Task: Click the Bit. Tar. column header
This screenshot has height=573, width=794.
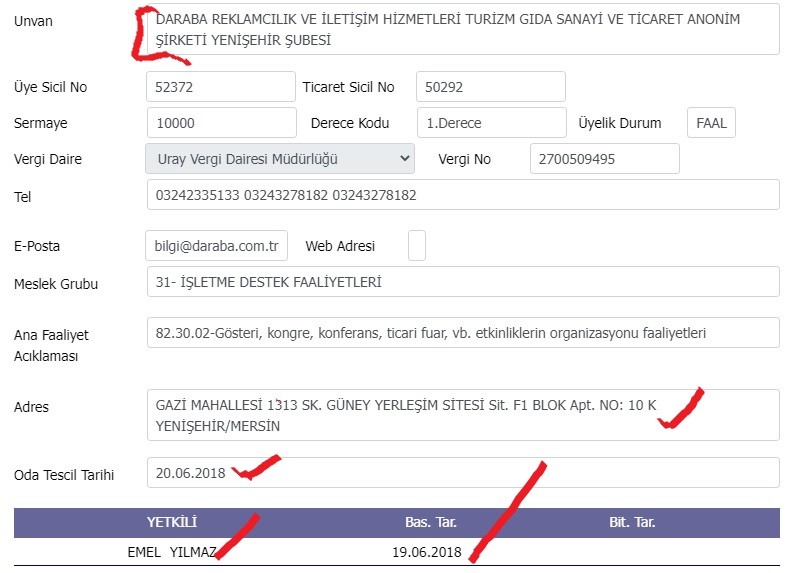Action: [632, 522]
